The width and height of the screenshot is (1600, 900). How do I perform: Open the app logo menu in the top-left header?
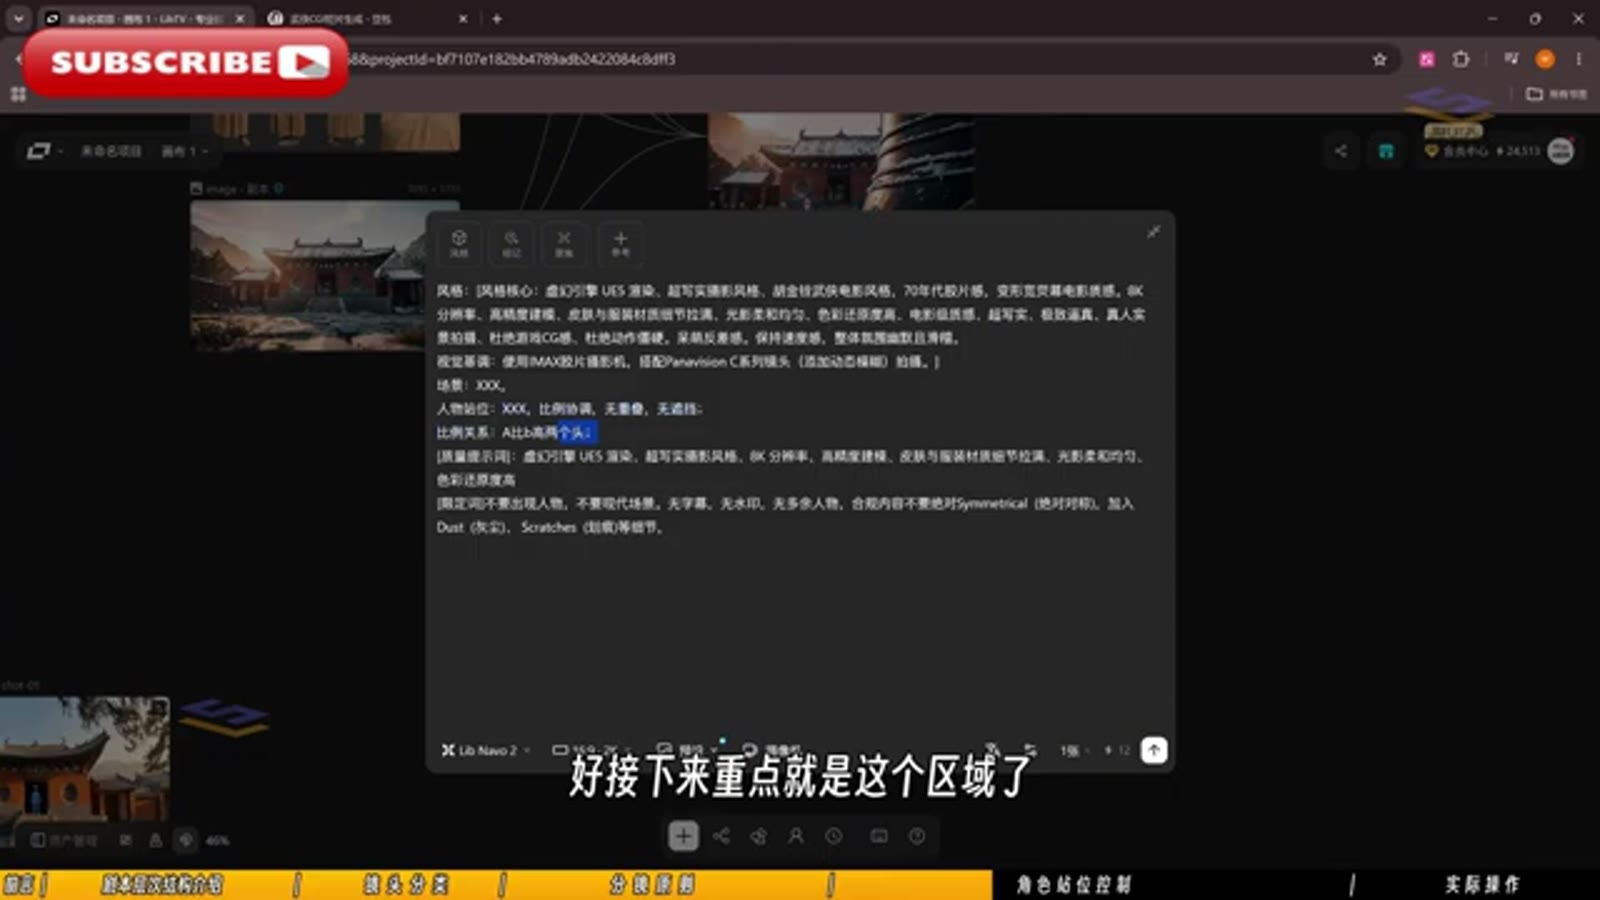coord(44,151)
